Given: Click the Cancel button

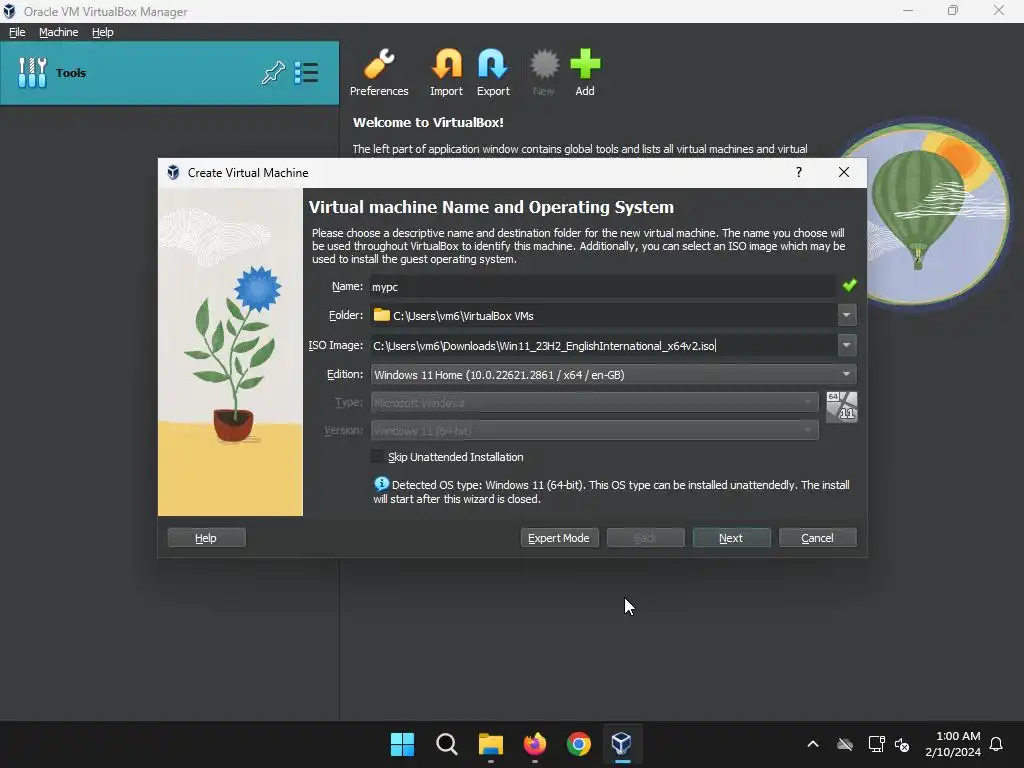Looking at the screenshot, I should coord(818,537).
